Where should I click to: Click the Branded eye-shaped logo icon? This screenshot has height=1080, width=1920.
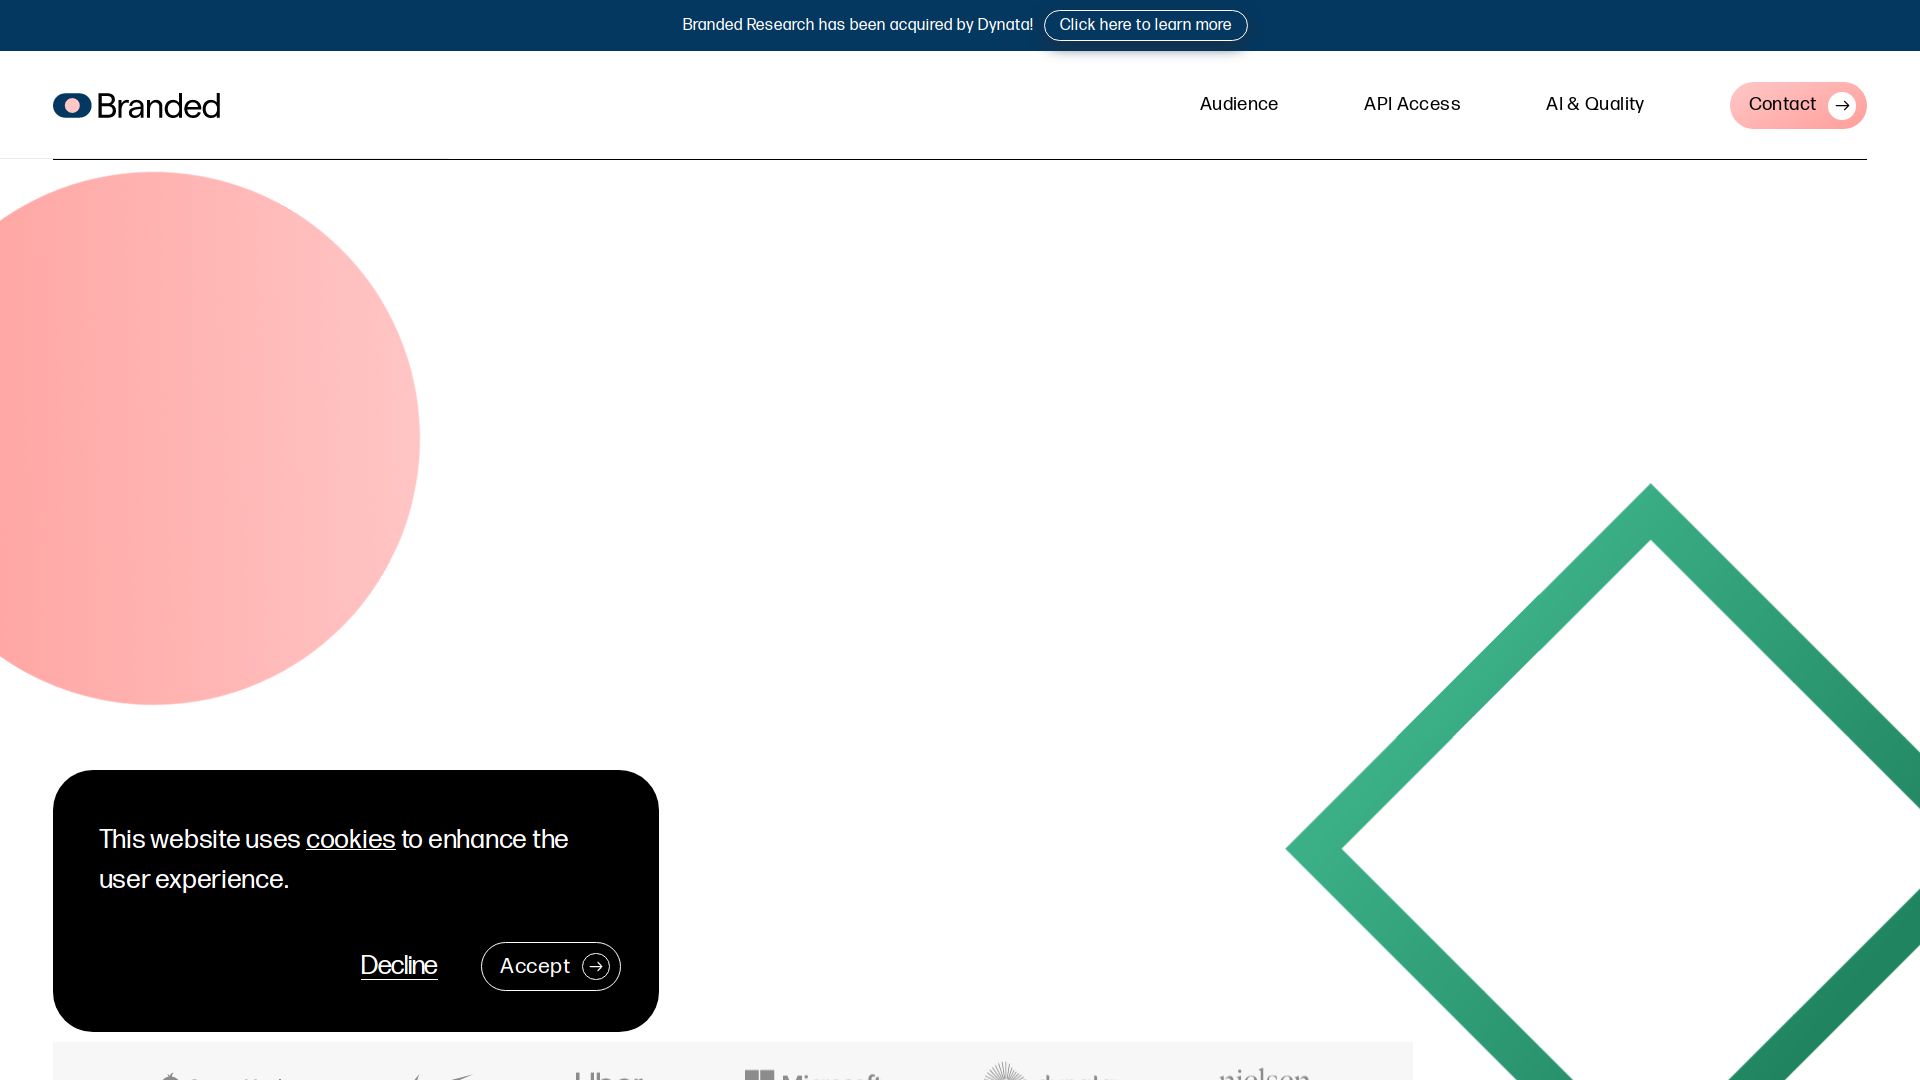[x=72, y=105]
